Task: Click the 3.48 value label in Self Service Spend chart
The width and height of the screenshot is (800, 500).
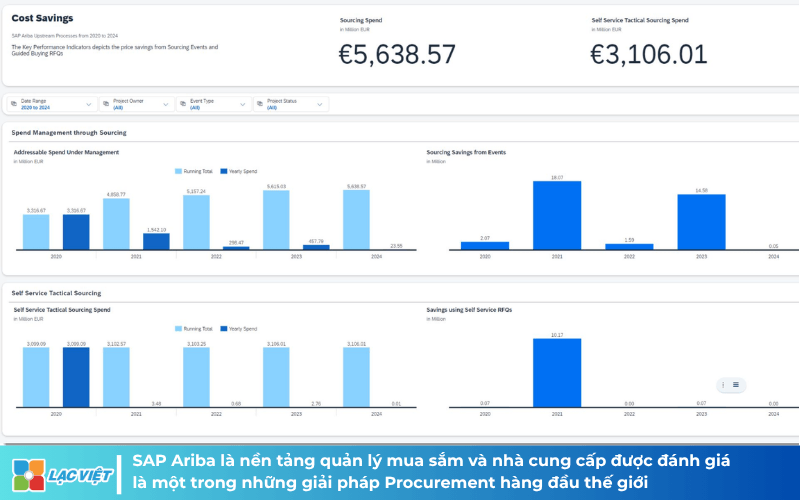Action: pyautogui.click(x=156, y=404)
